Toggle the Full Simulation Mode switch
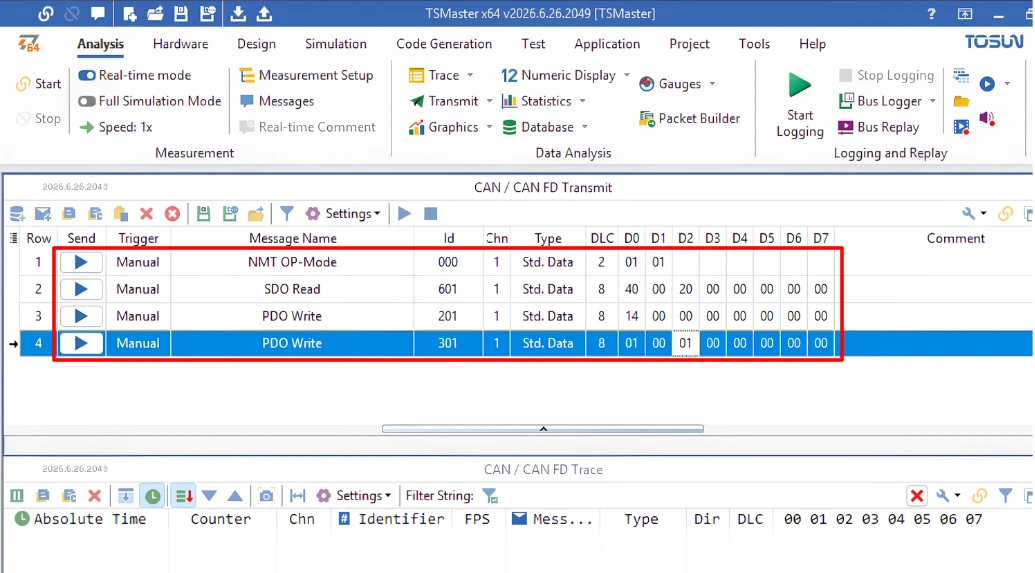Viewport: 1035px width, 573px height. pyautogui.click(x=86, y=102)
